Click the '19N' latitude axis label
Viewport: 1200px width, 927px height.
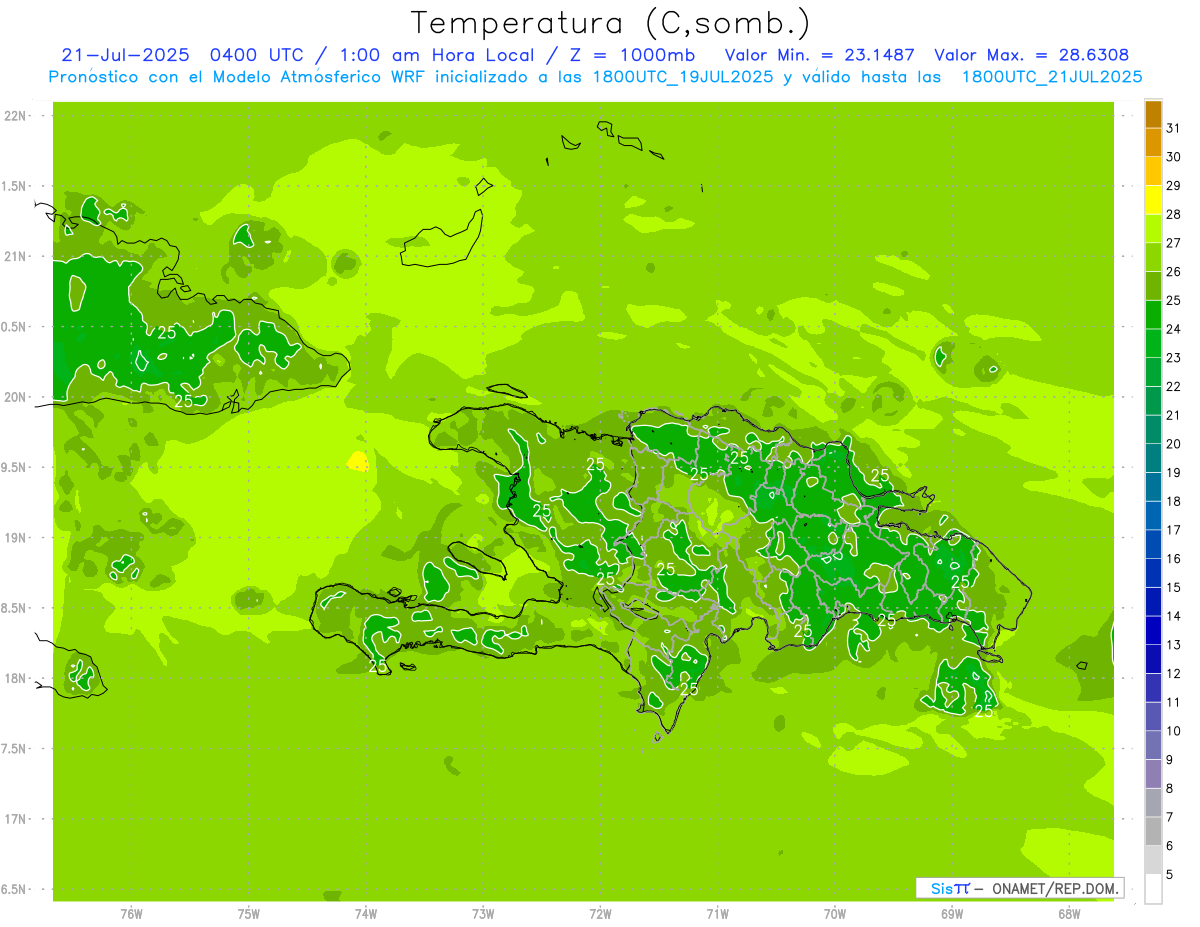[15, 538]
